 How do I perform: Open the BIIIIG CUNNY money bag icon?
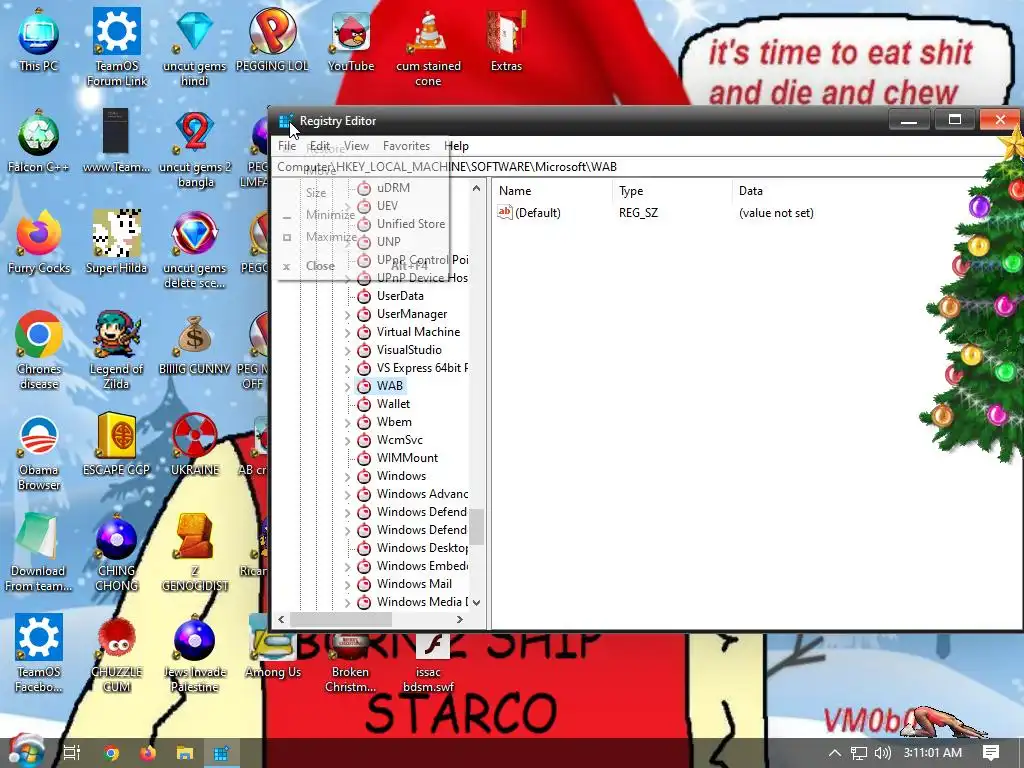tap(195, 344)
